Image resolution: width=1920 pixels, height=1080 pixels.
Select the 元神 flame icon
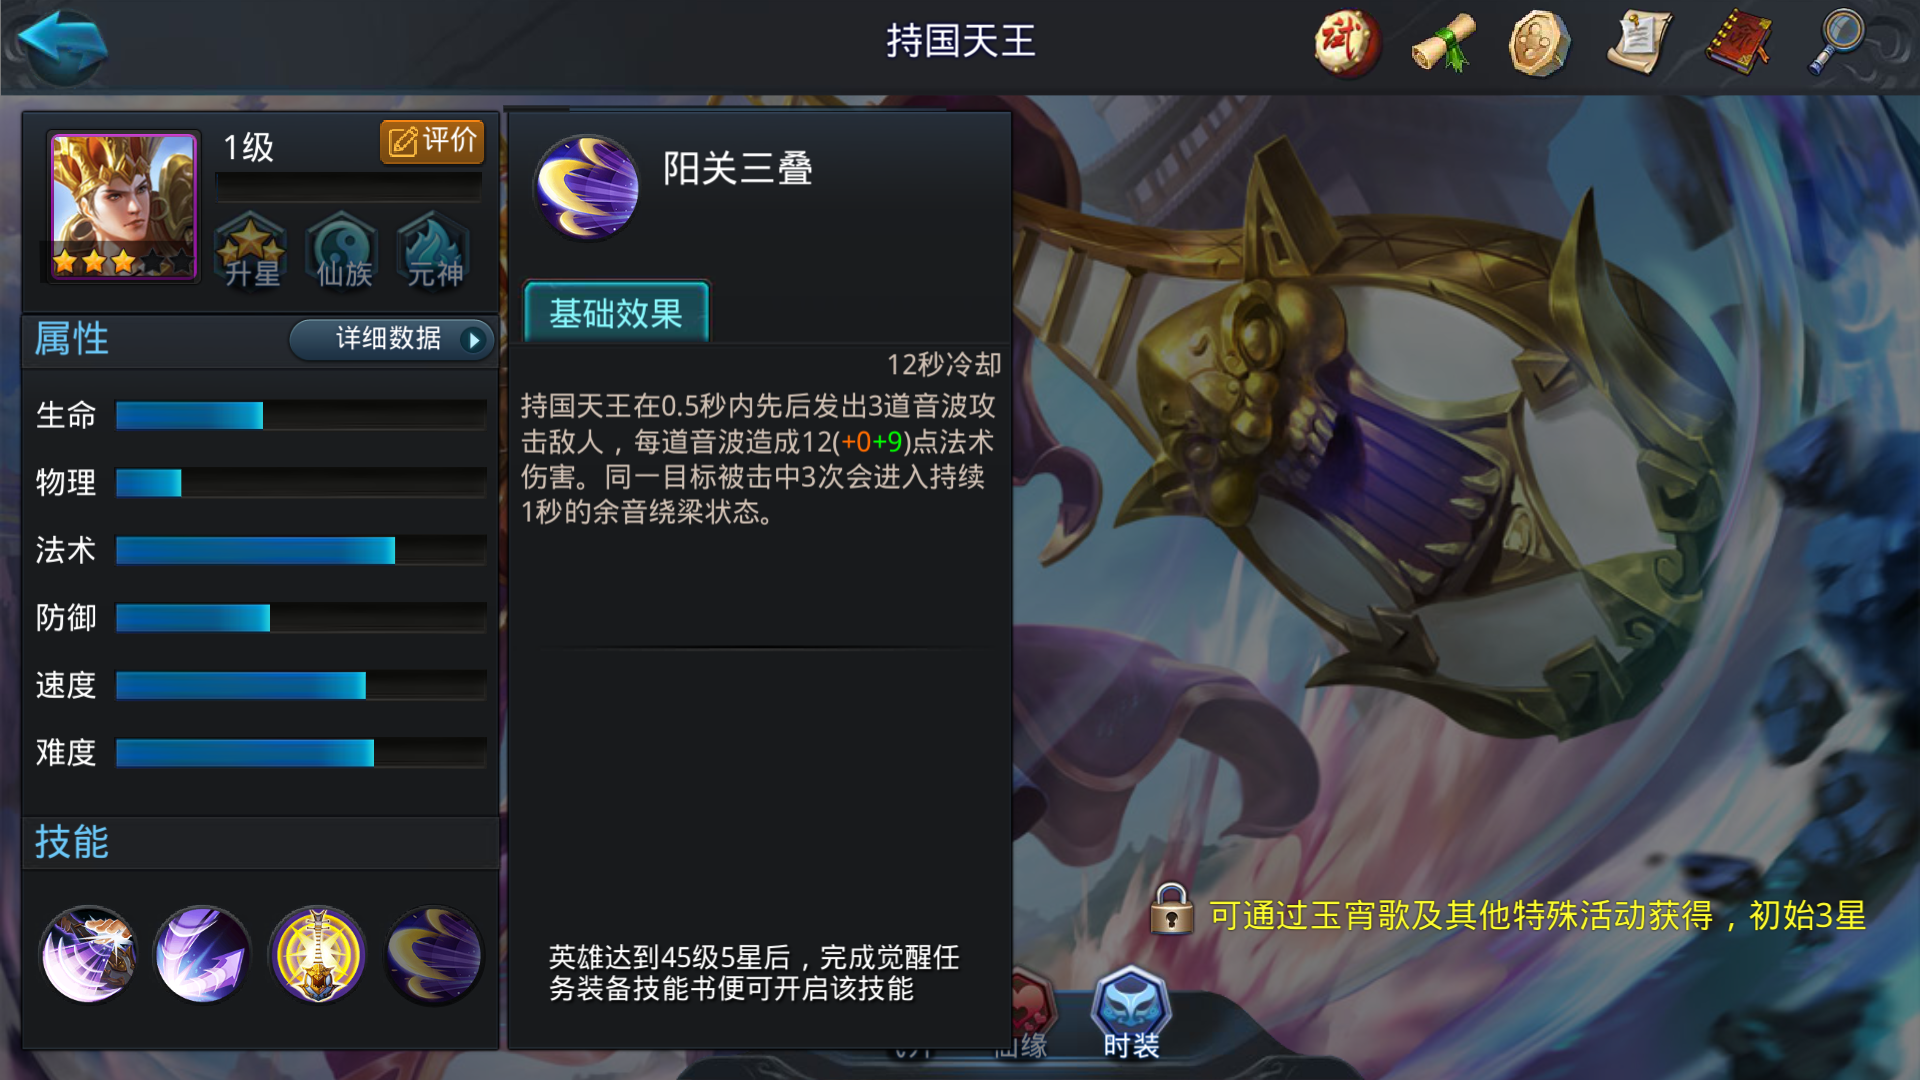coord(434,250)
